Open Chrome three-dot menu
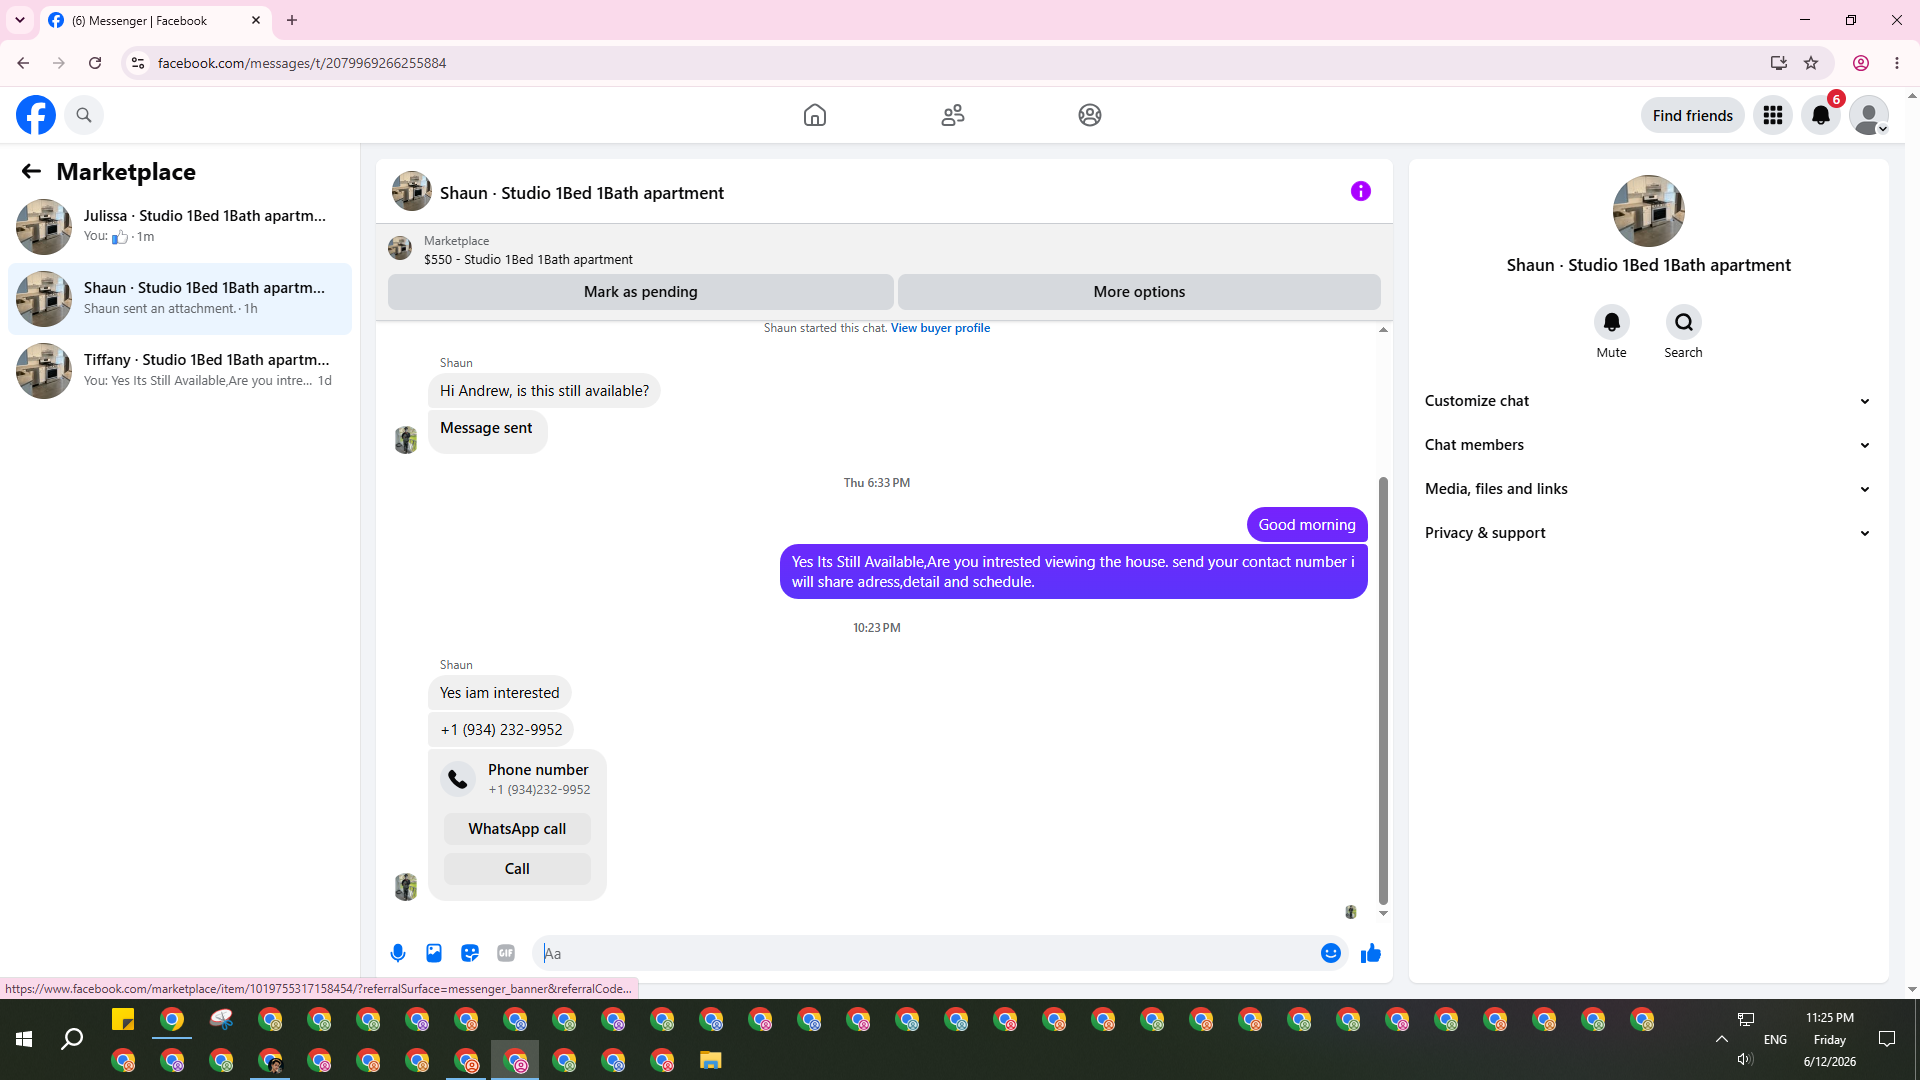This screenshot has width=1920, height=1080. [1897, 63]
